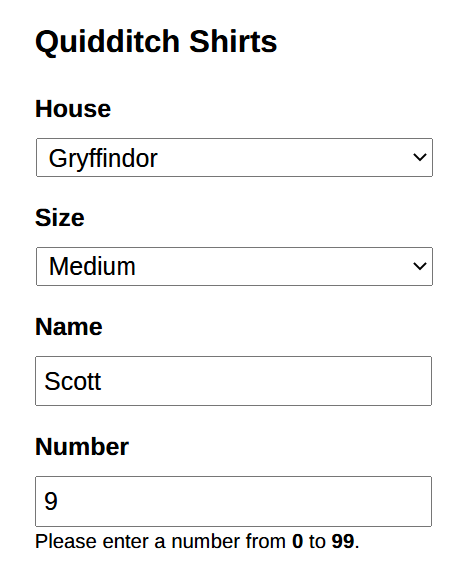Place cursor after the digit 9
Viewport: 469px width, 585px height.
59,501
